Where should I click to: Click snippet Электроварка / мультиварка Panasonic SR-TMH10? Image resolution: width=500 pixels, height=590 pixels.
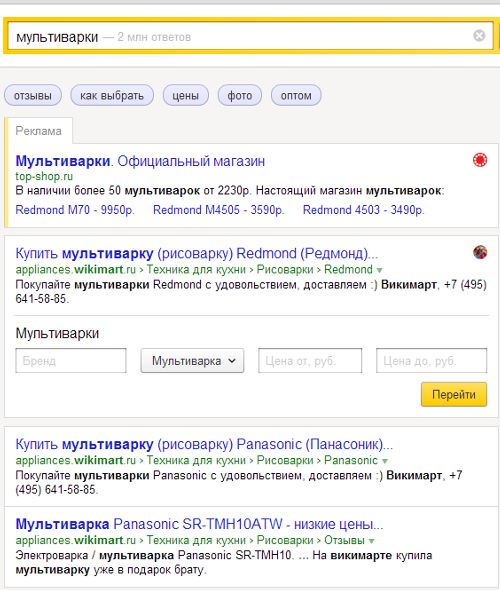point(153,555)
